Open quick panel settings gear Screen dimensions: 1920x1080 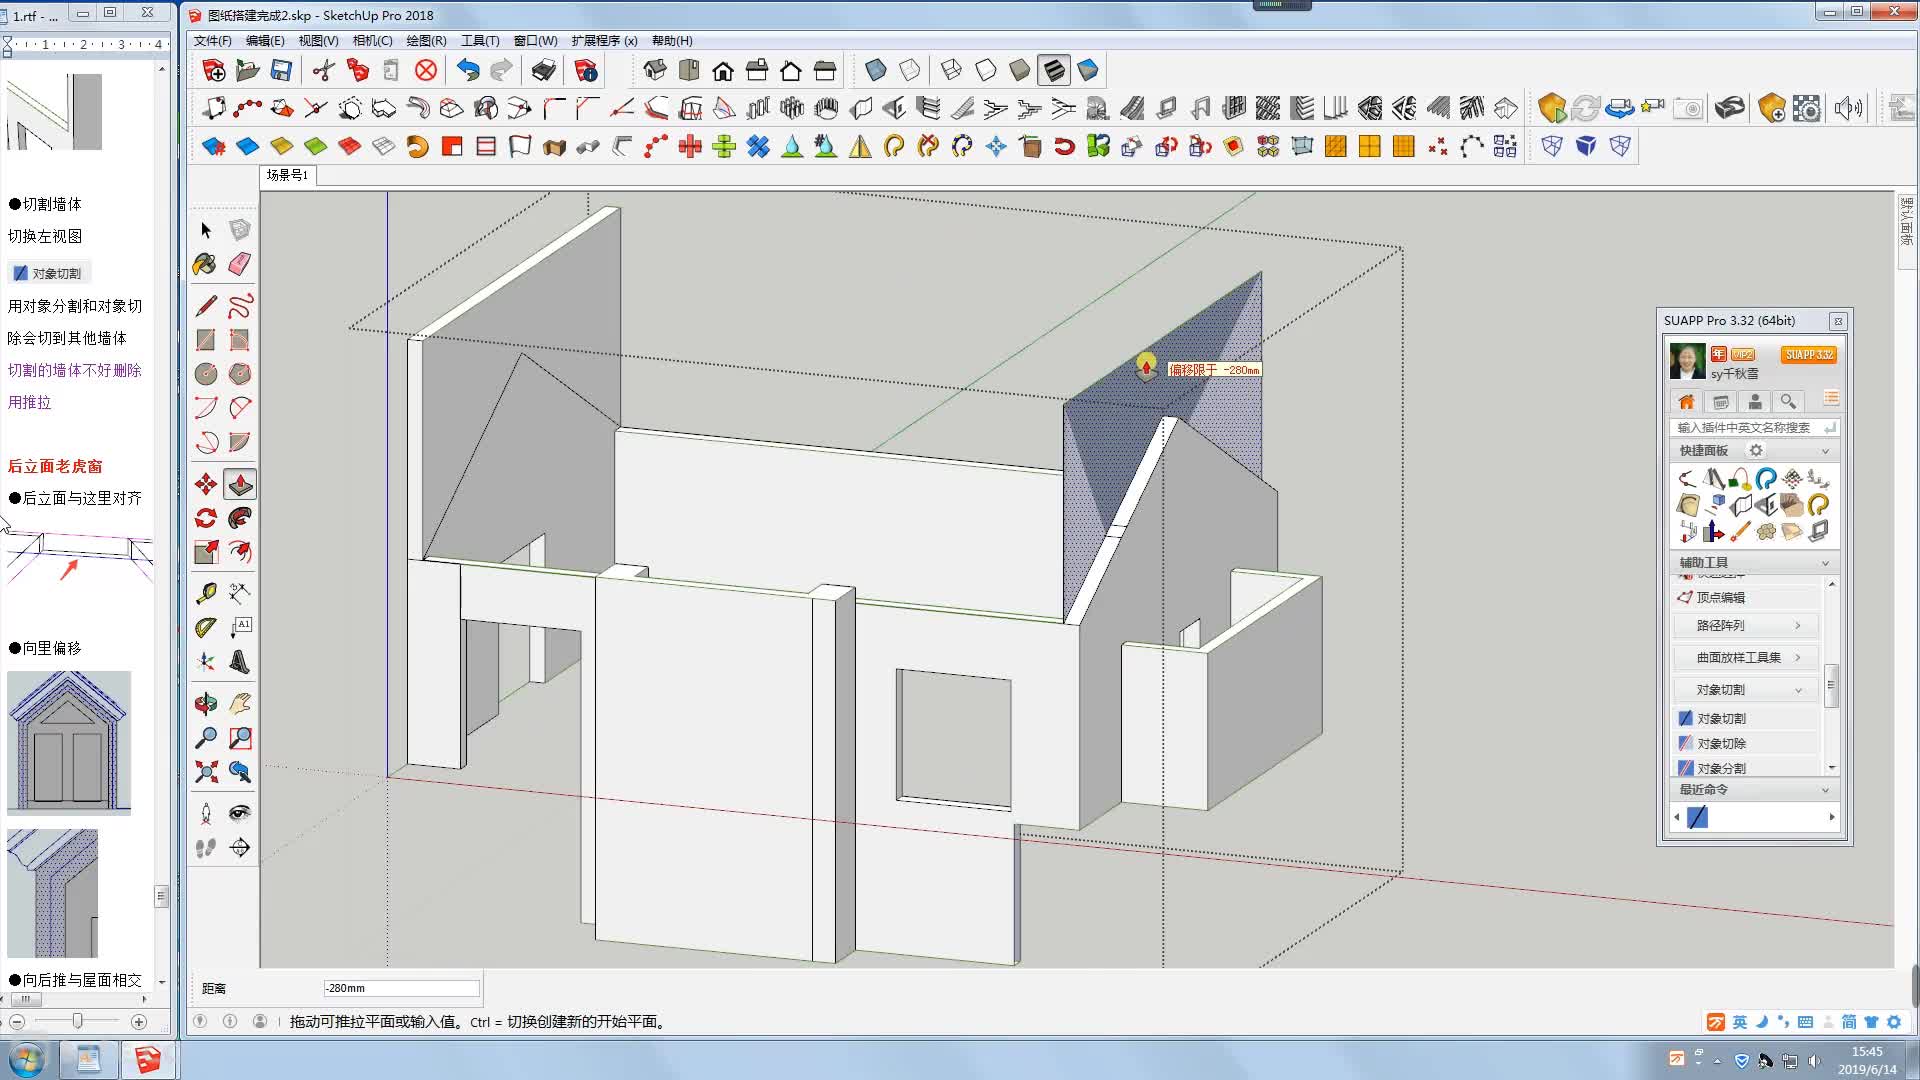[x=1755, y=451]
